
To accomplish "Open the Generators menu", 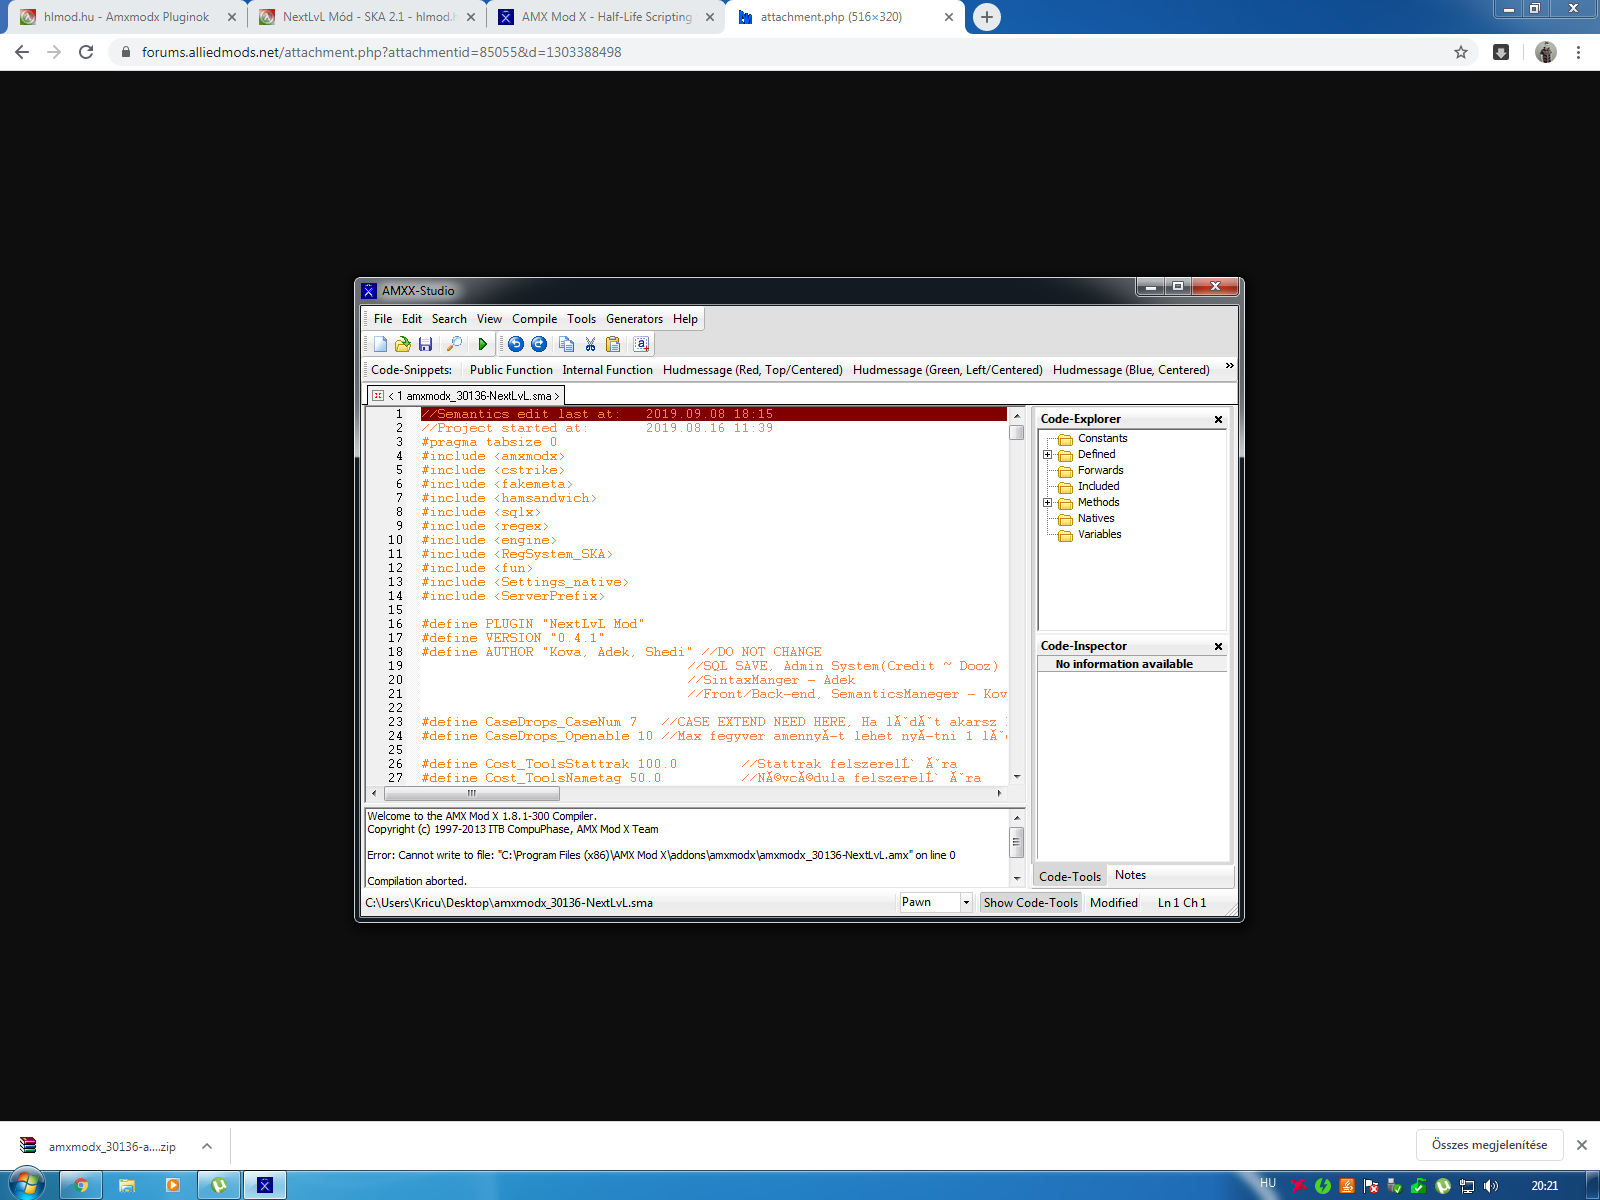I will click(634, 319).
